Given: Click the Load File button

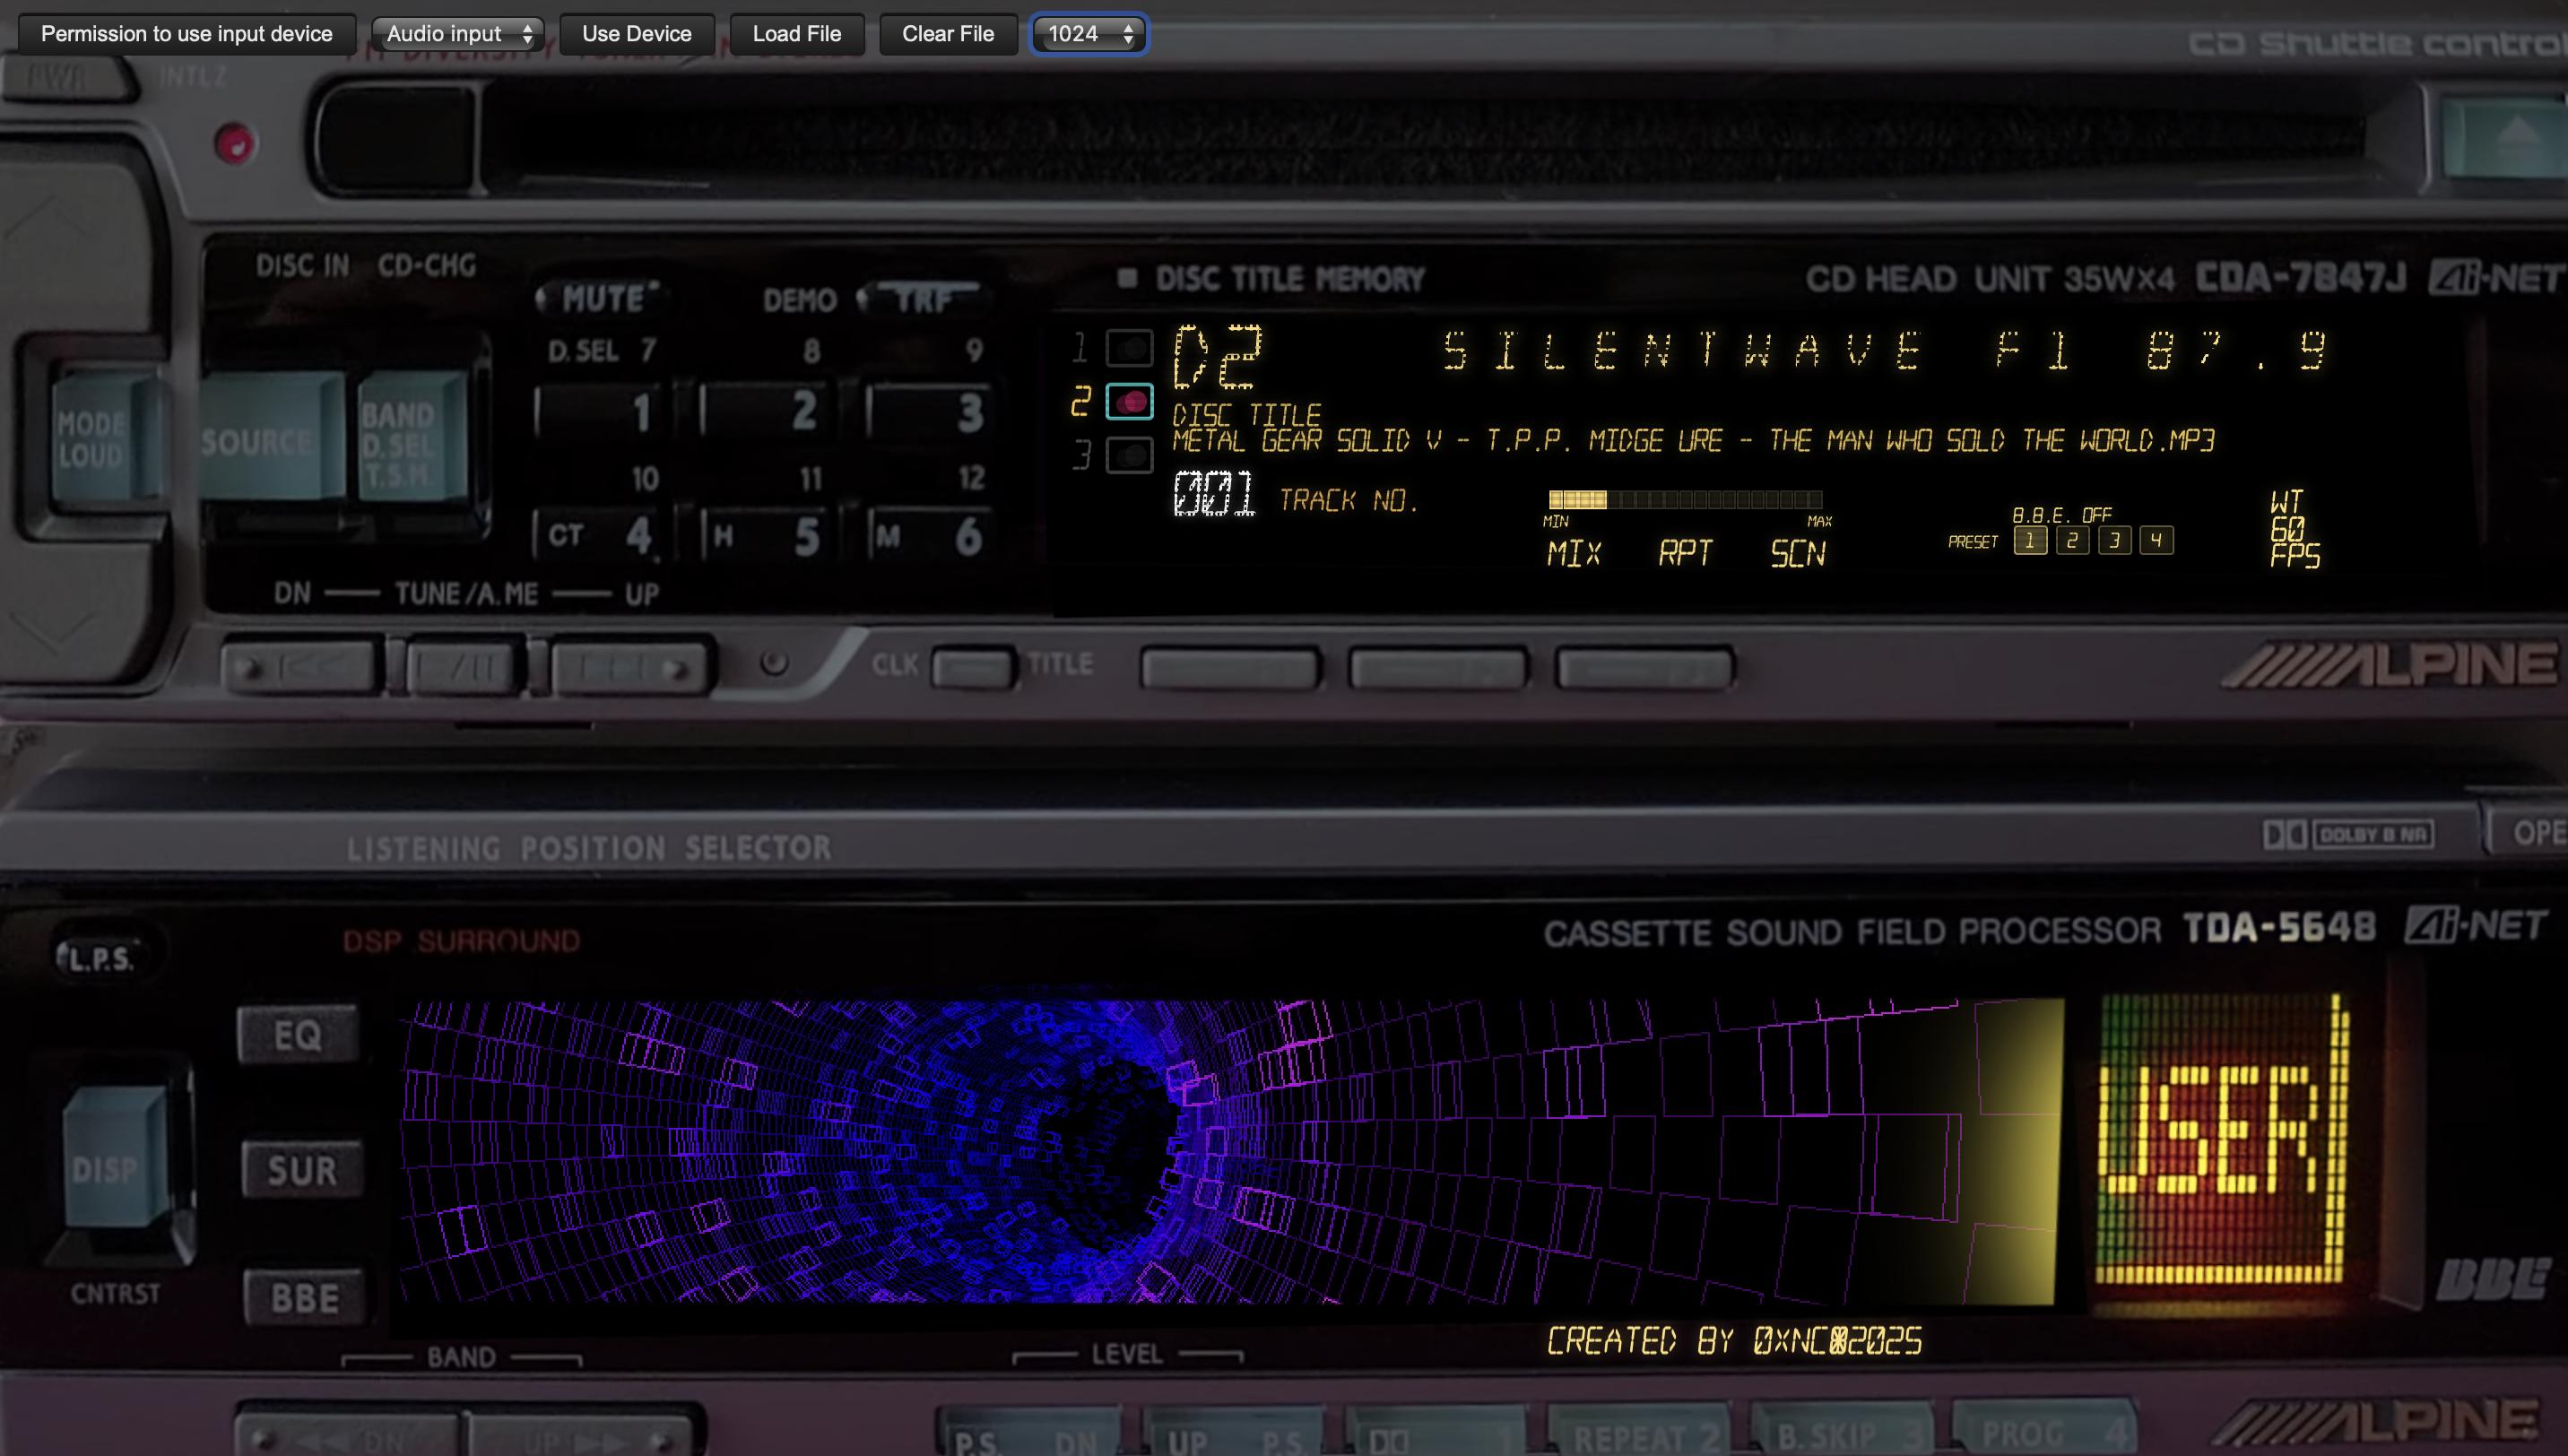Looking at the screenshot, I should click(x=796, y=34).
